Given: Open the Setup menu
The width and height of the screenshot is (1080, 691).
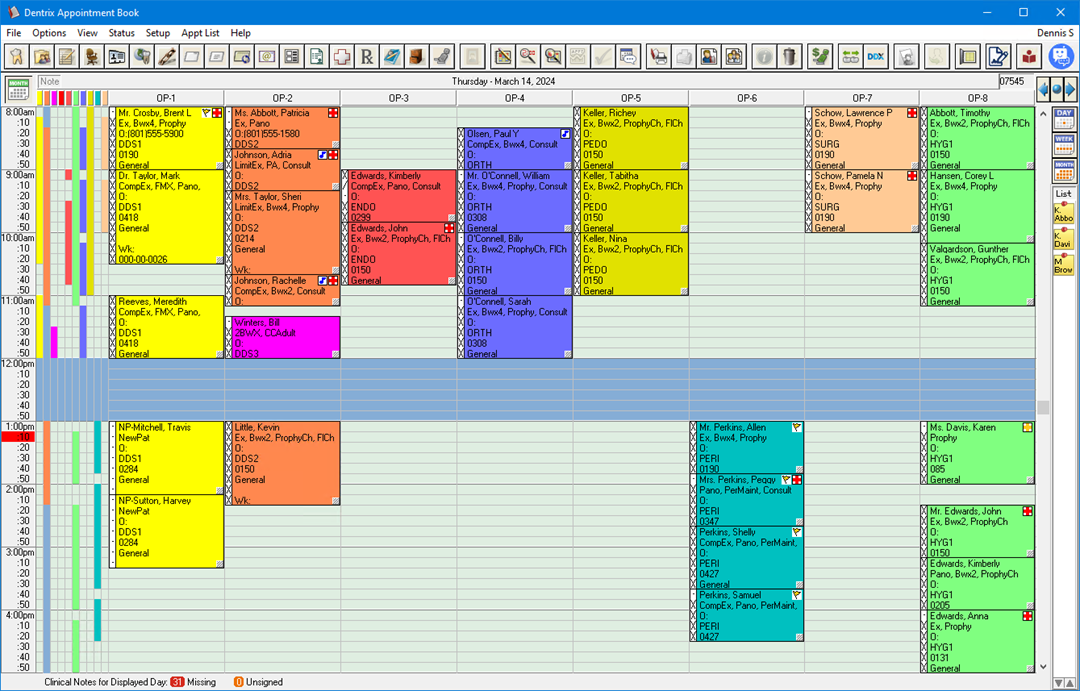Looking at the screenshot, I should pos(158,33).
